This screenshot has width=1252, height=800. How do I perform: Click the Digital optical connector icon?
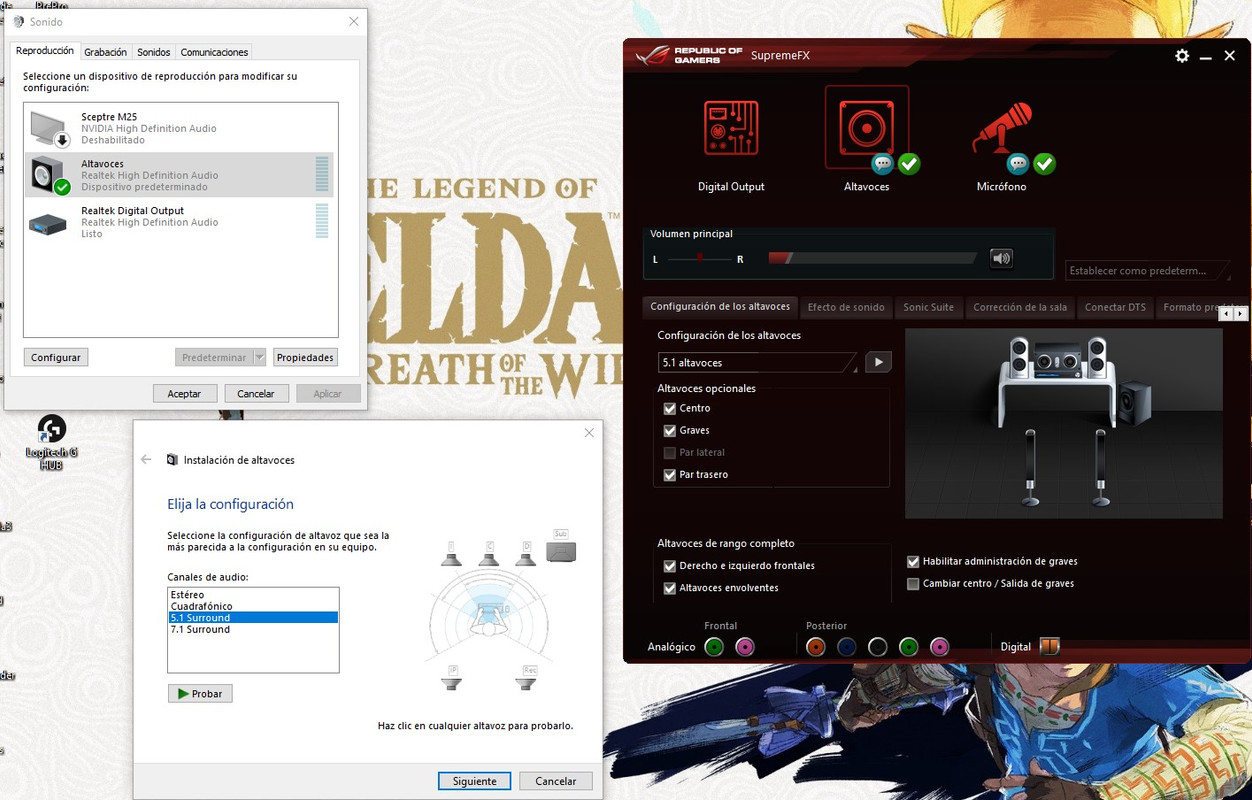click(x=1049, y=647)
